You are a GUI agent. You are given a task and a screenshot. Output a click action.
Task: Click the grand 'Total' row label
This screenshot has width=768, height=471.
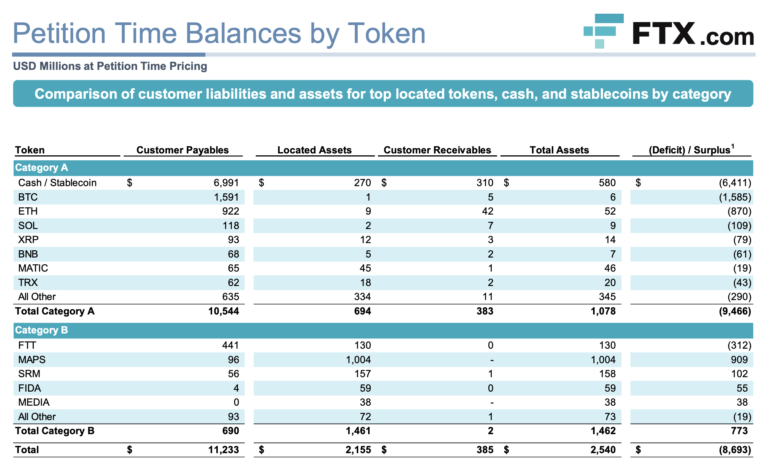point(26,449)
